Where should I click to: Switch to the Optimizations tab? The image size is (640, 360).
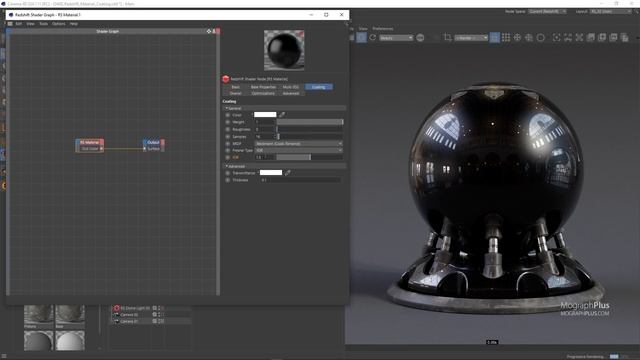coord(263,93)
